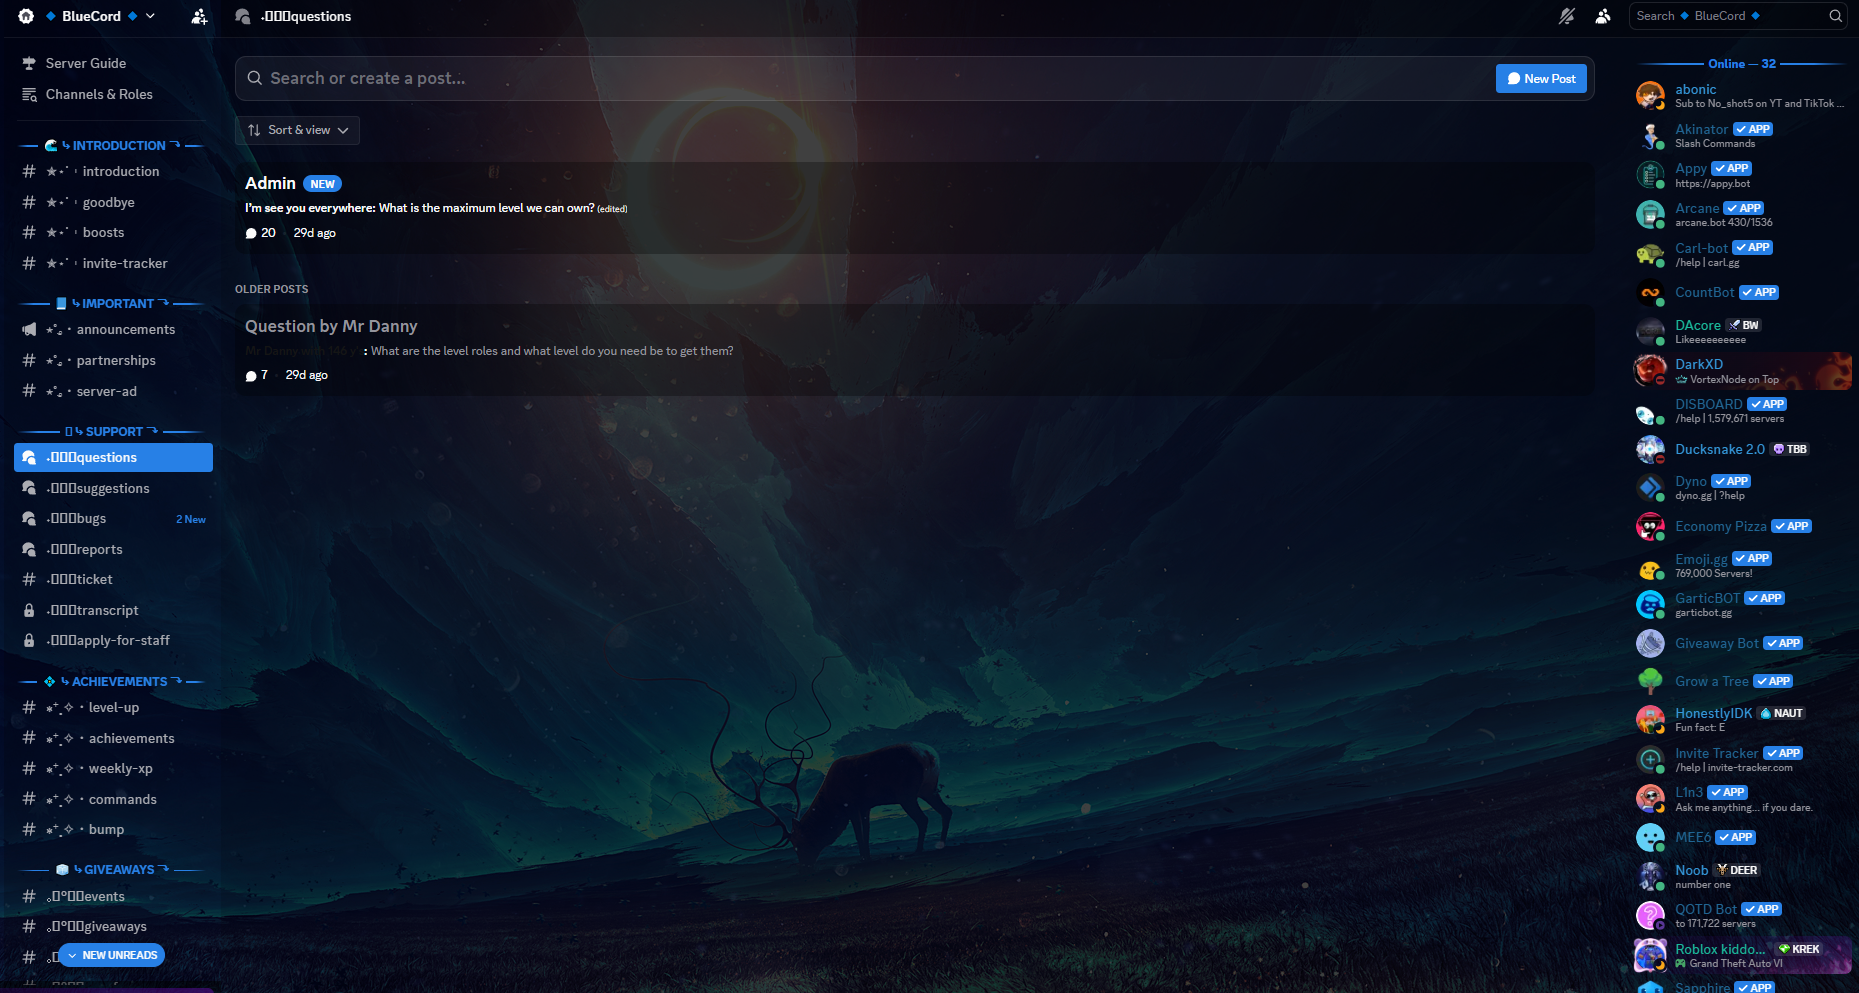
Task: Open the Sort & view dropdown
Action: click(296, 130)
